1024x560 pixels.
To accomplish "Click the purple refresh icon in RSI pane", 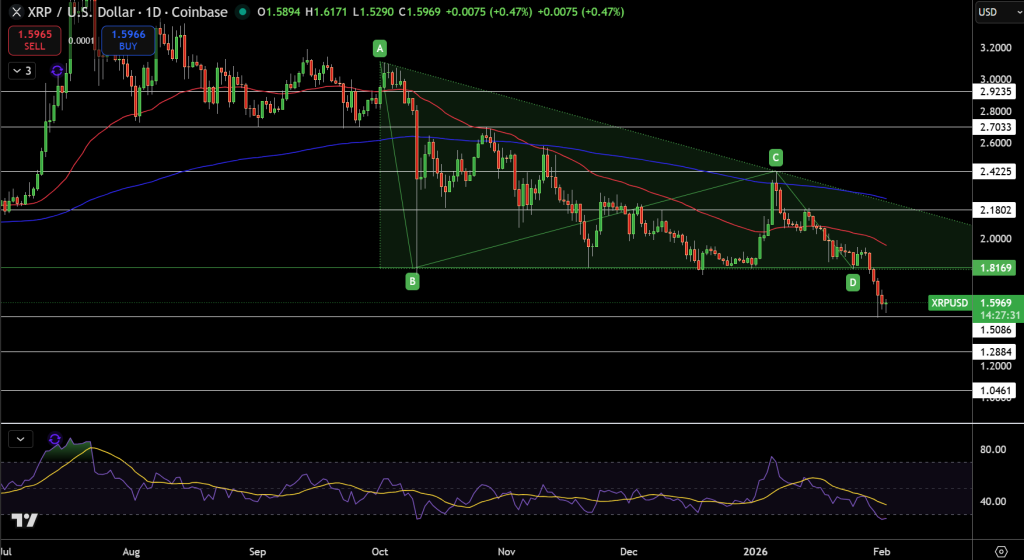I will click(x=55, y=439).
